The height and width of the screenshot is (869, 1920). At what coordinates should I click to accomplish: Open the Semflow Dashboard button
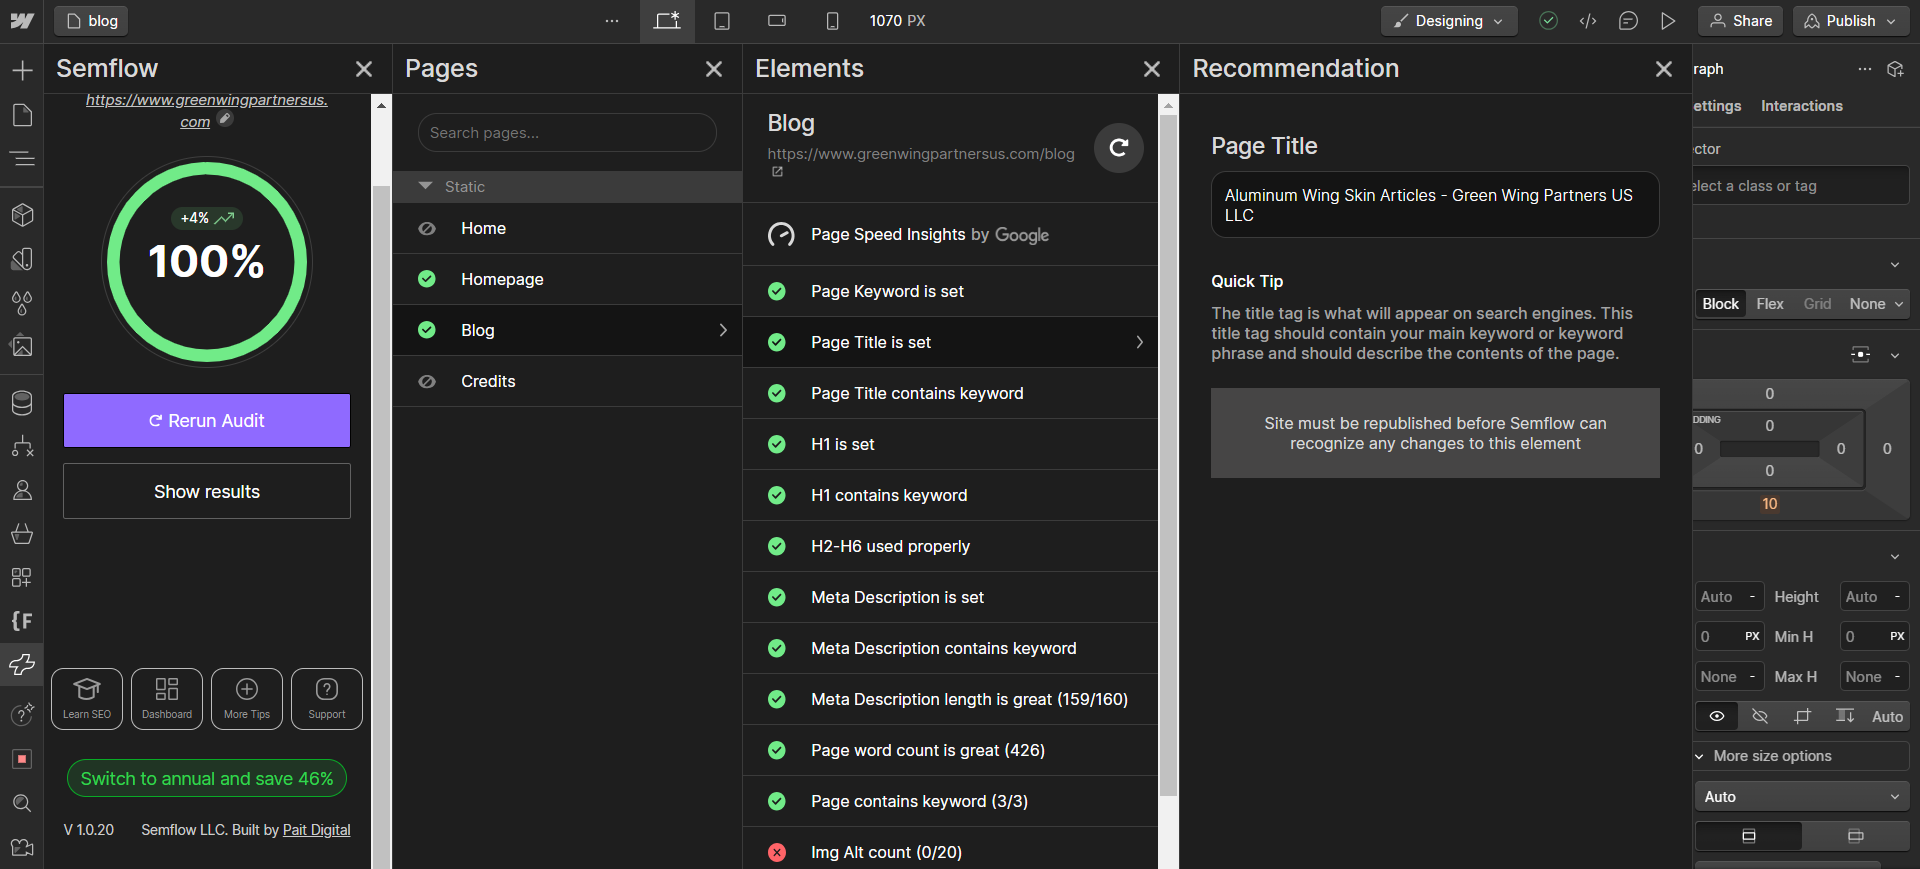tap(167, 699)
